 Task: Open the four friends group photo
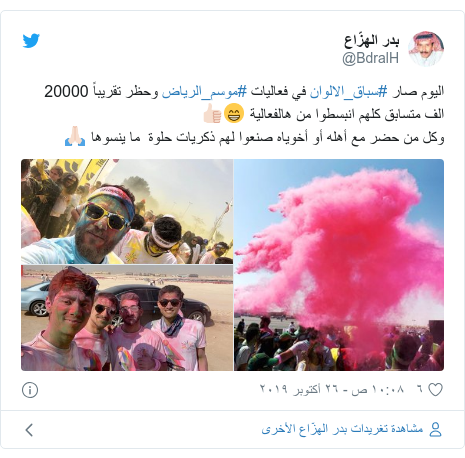click(x=127, y=318)
